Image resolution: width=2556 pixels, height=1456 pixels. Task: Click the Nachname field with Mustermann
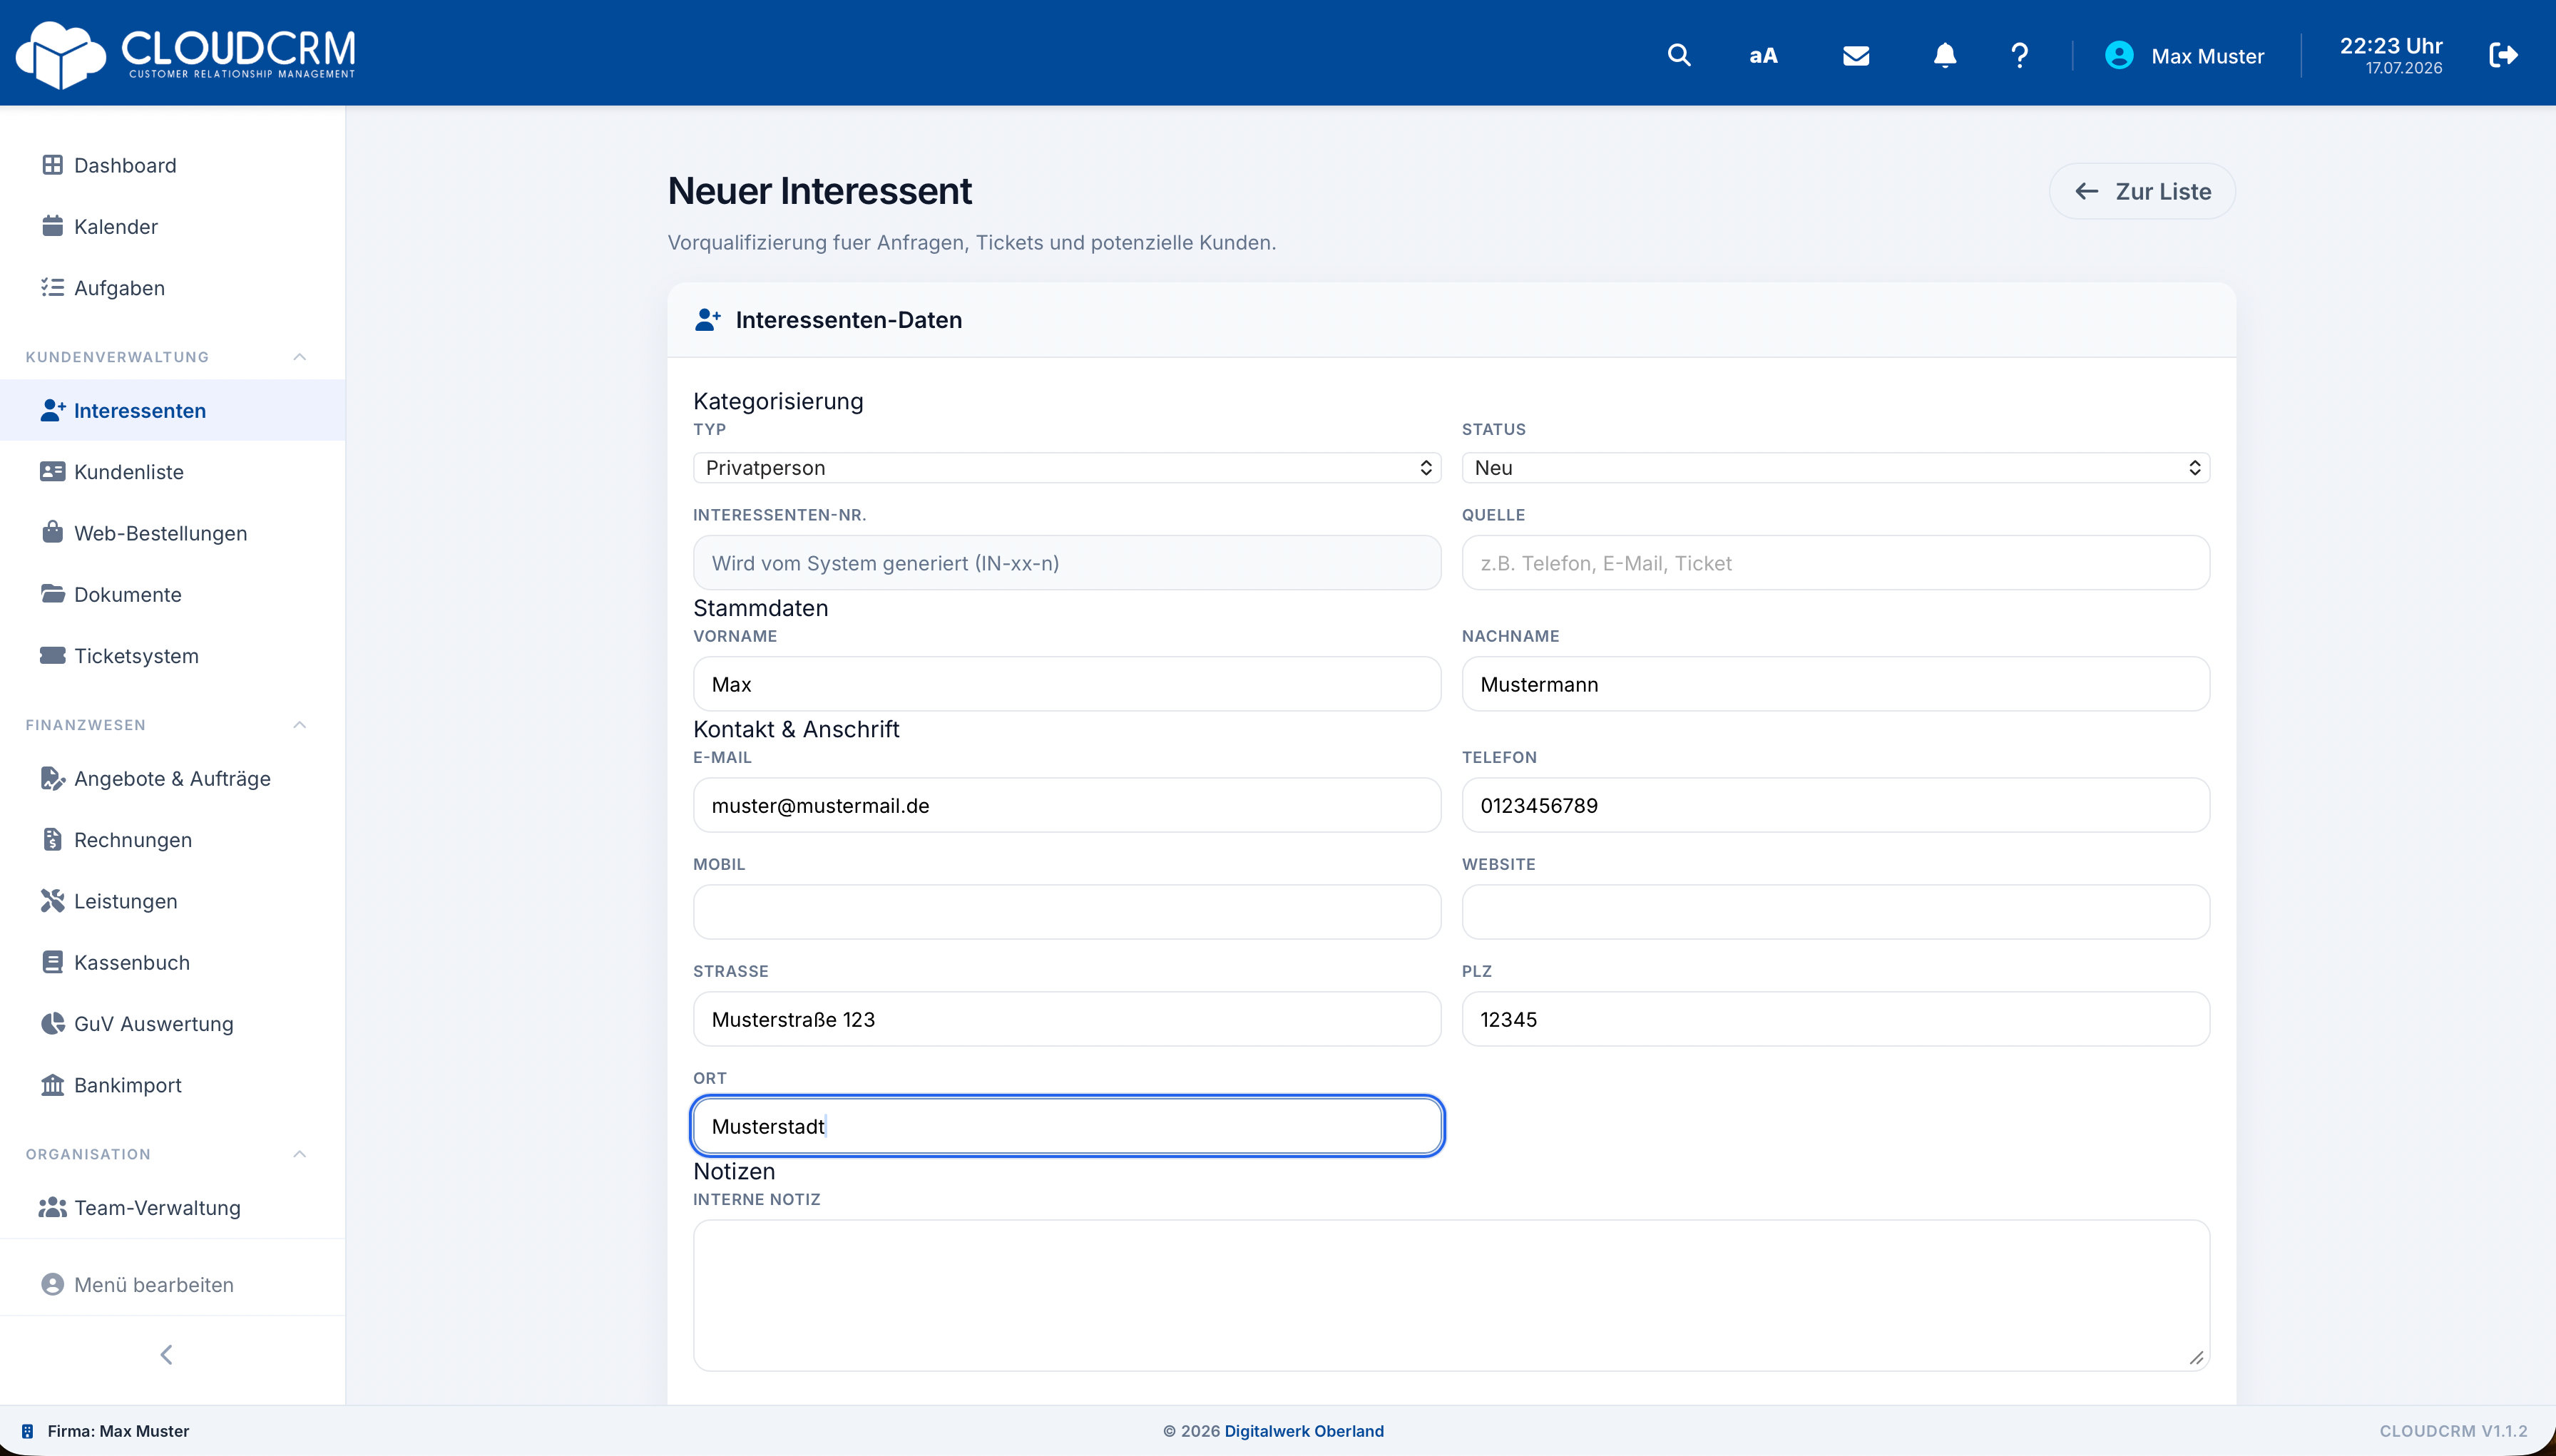click(1835, 683)
